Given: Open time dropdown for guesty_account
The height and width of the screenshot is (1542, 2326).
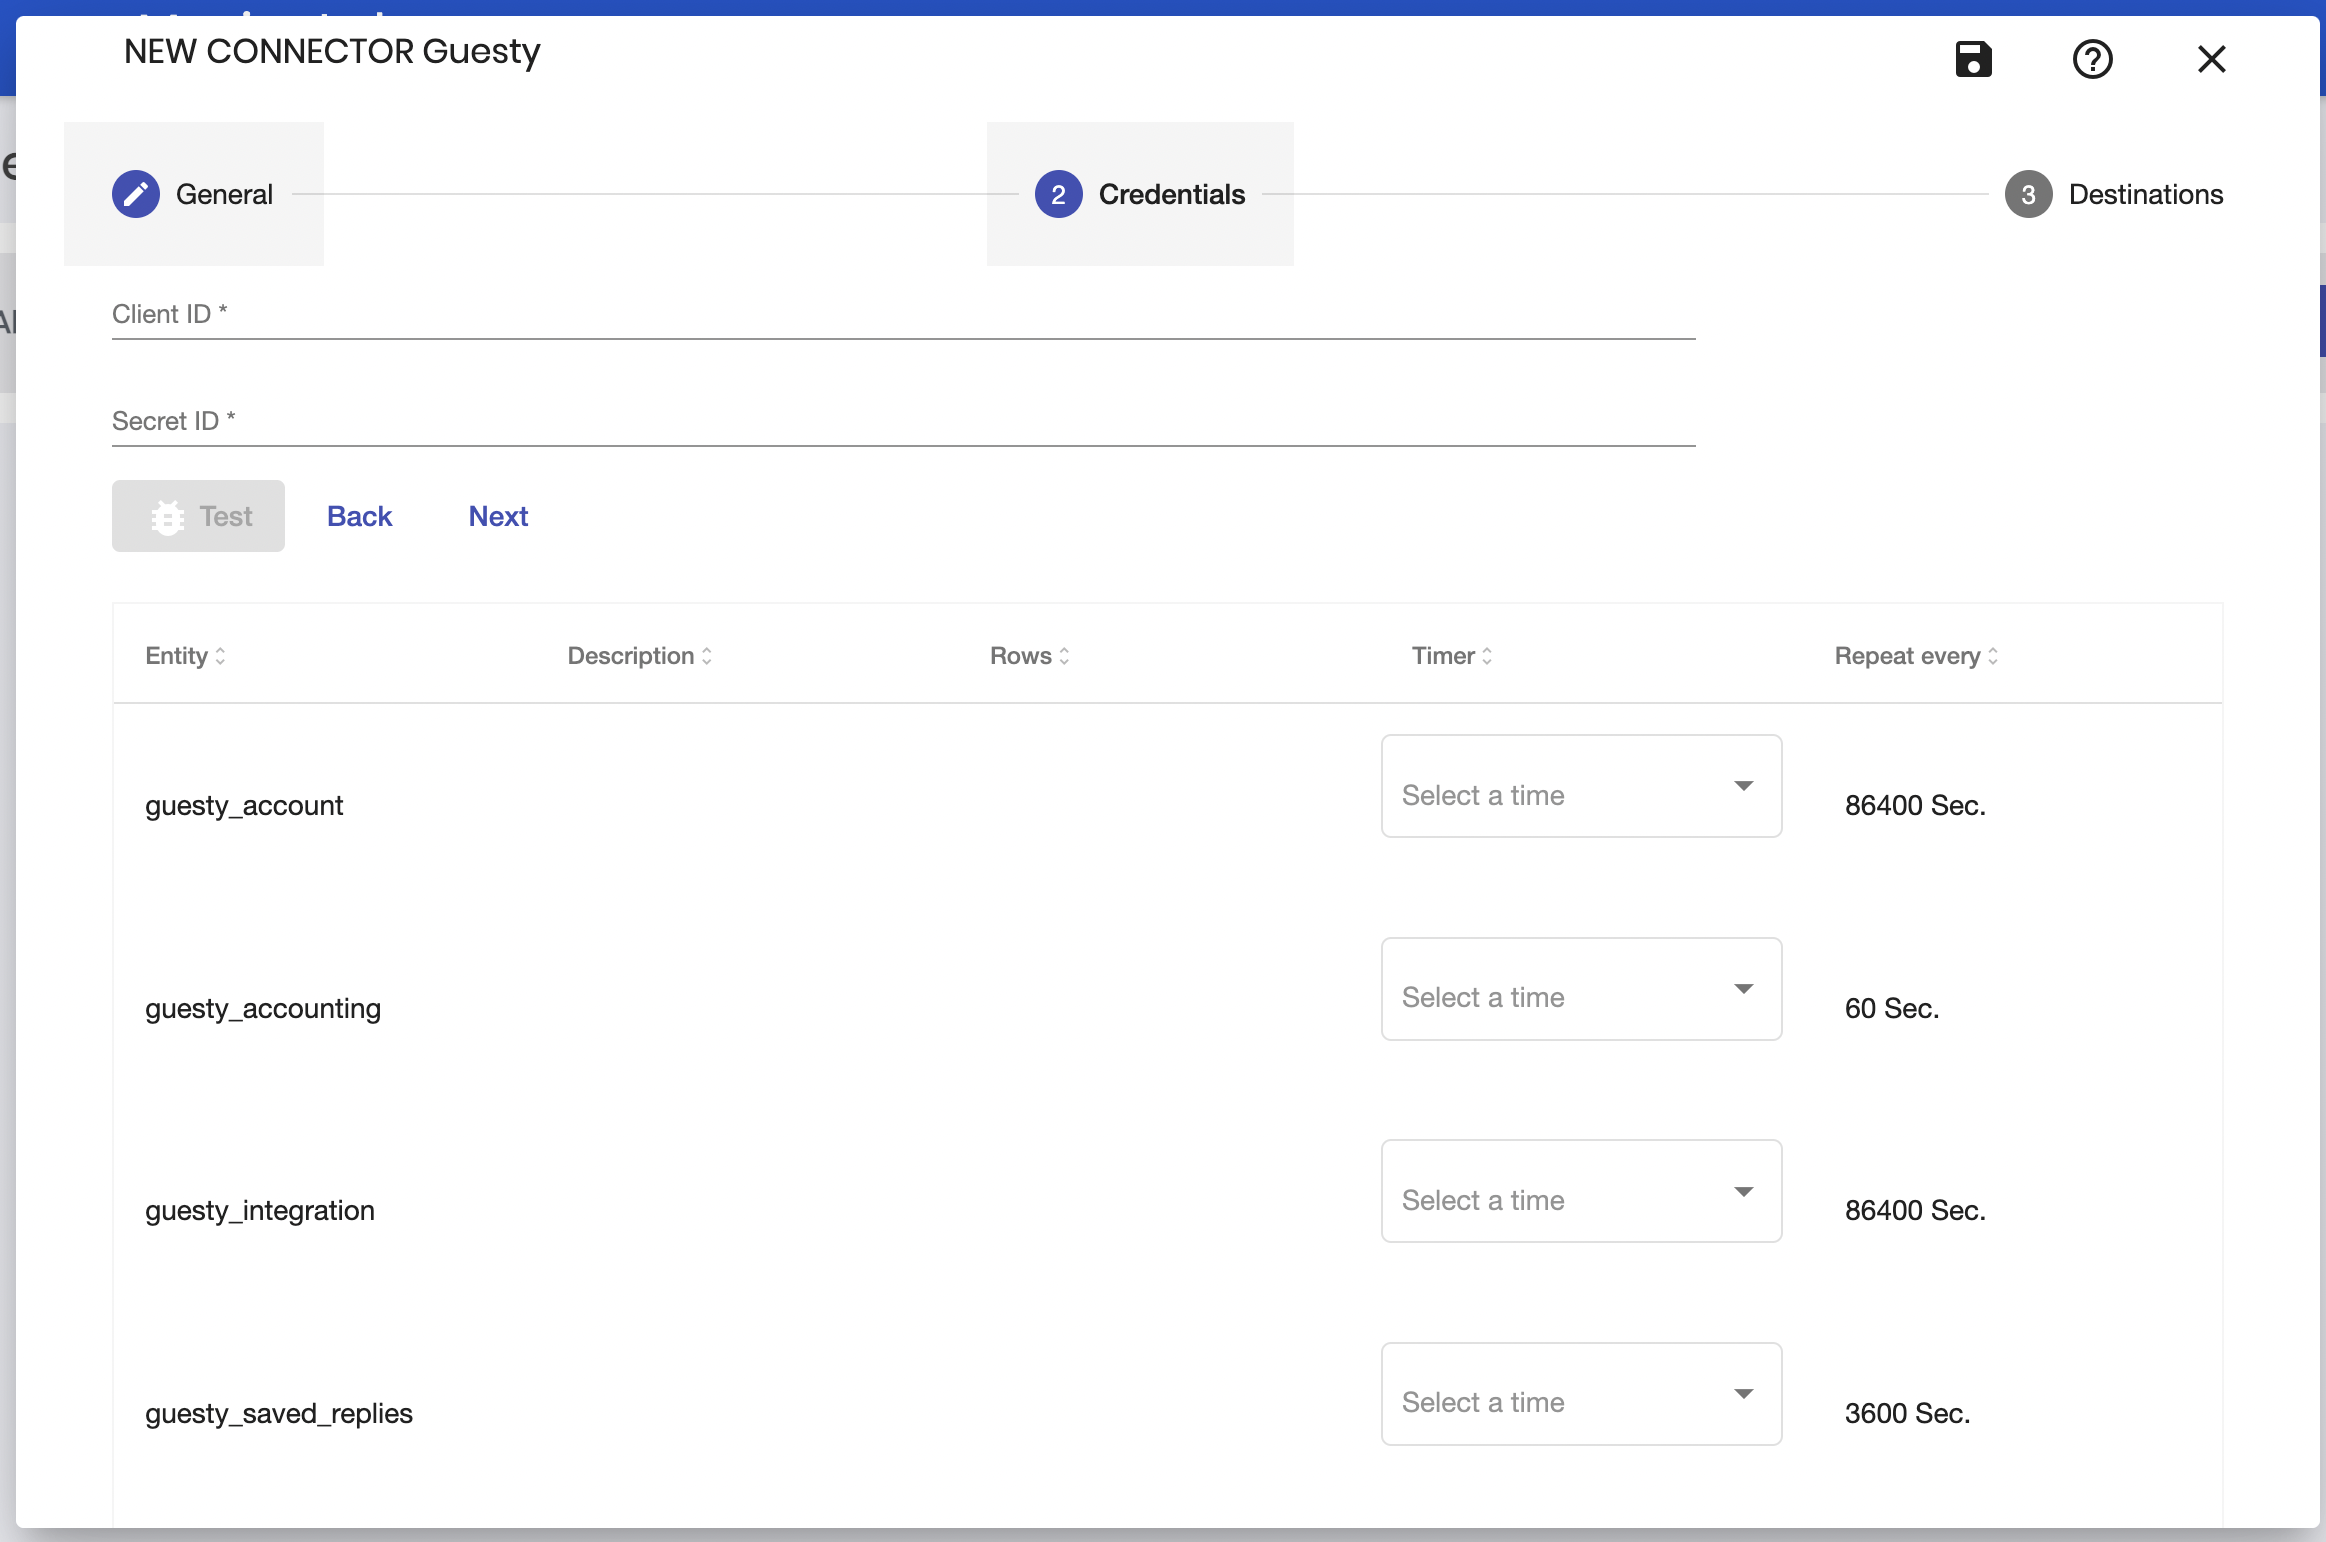Looking at the screenshot, I should click(x=1581, y=786).
